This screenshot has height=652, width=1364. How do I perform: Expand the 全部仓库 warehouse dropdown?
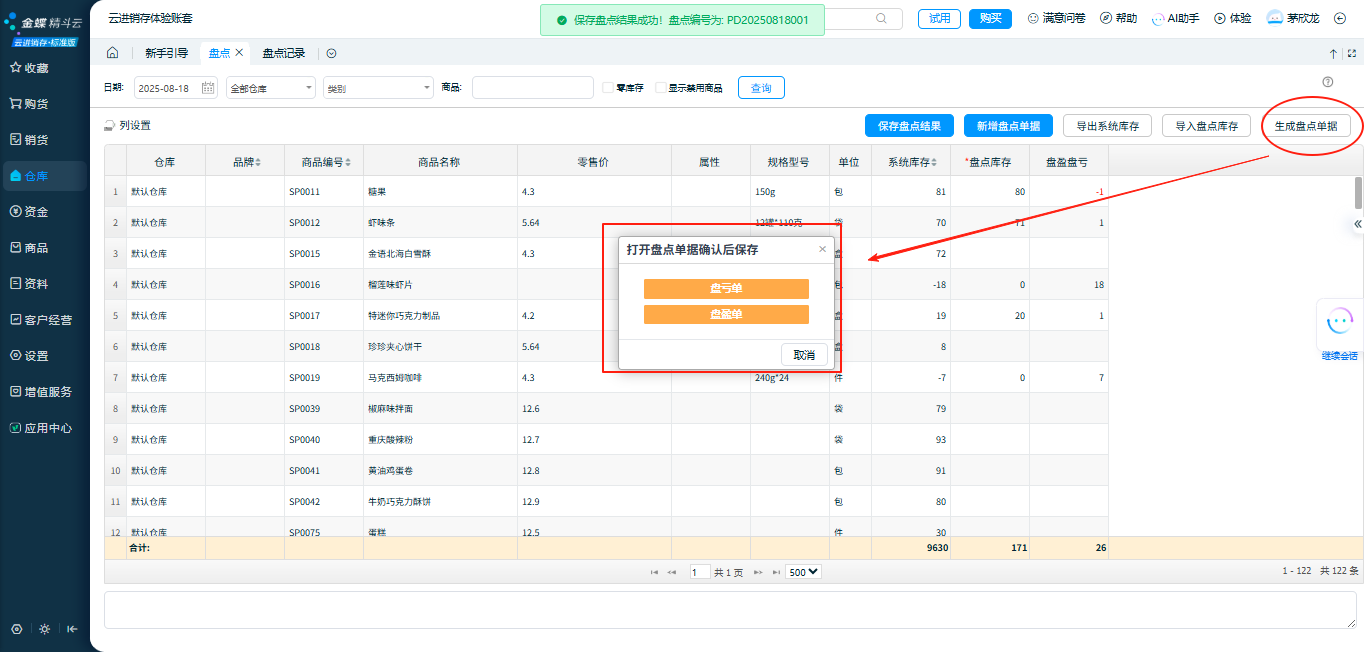click(271, 88)
